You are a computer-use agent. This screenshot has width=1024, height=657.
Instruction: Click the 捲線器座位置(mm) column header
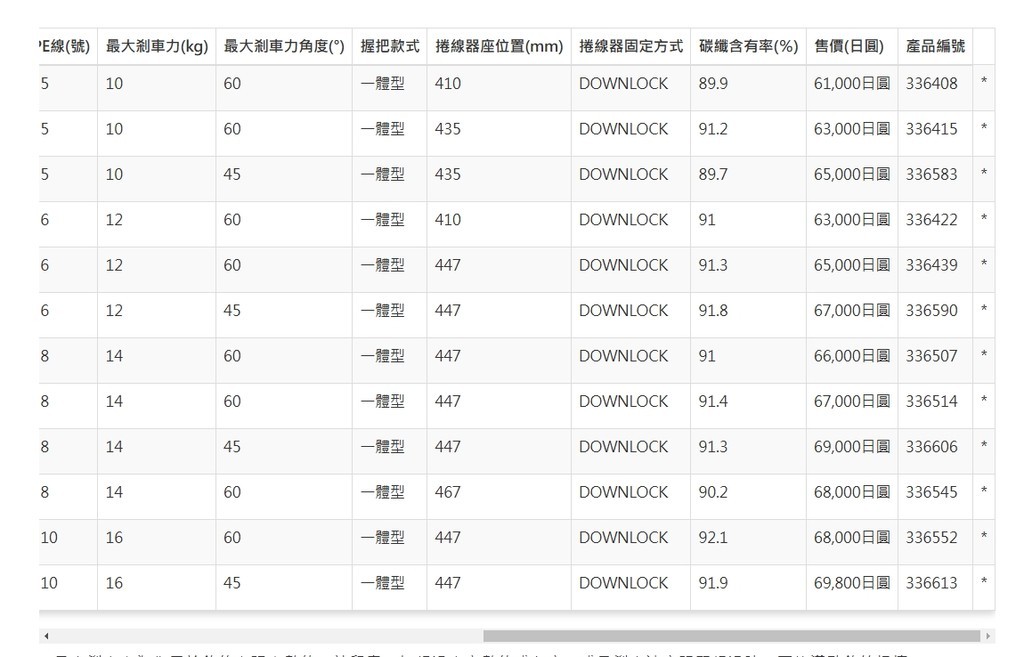(x=499, y=47)
